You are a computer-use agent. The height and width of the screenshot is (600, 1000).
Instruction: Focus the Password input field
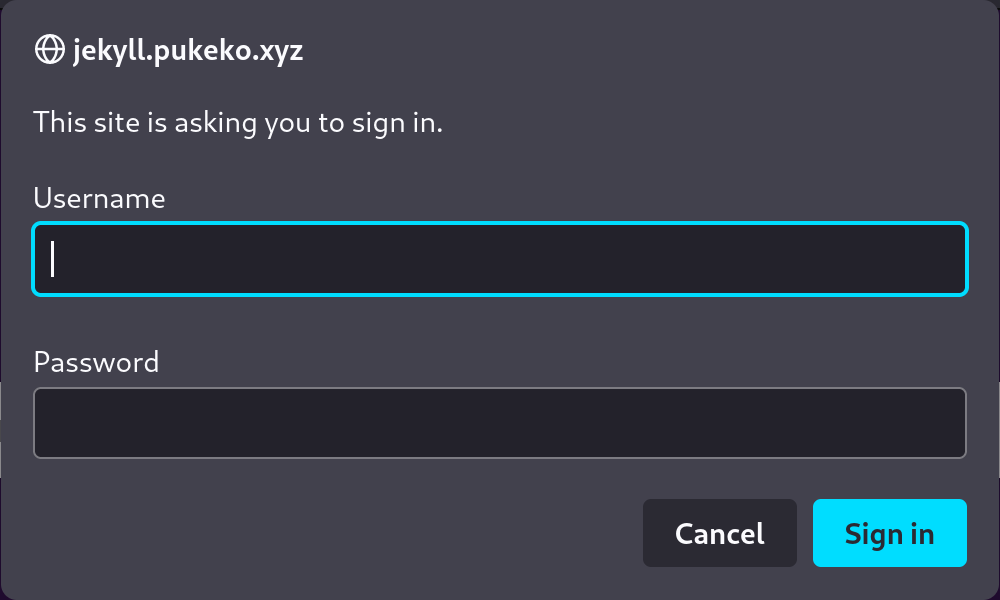500,423
